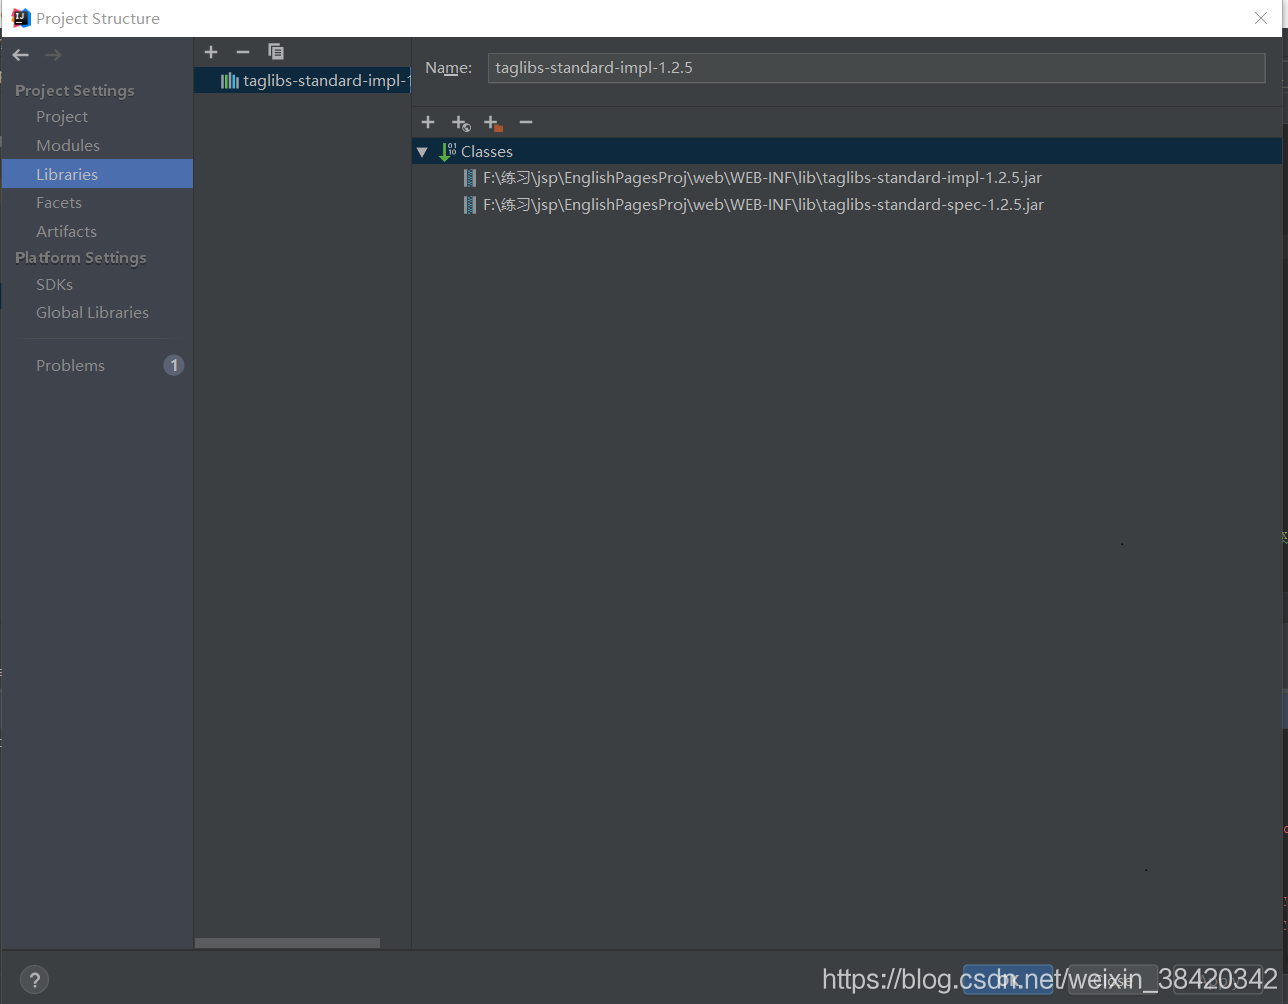1288x1004 pixels.
Task: Select Classes node in roots tree
Action: point(846,151)
